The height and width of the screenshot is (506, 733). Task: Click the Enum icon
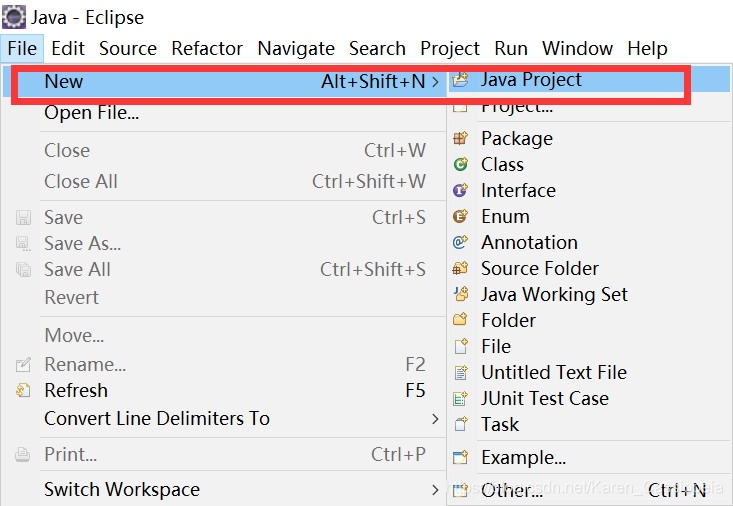(460, 217)
